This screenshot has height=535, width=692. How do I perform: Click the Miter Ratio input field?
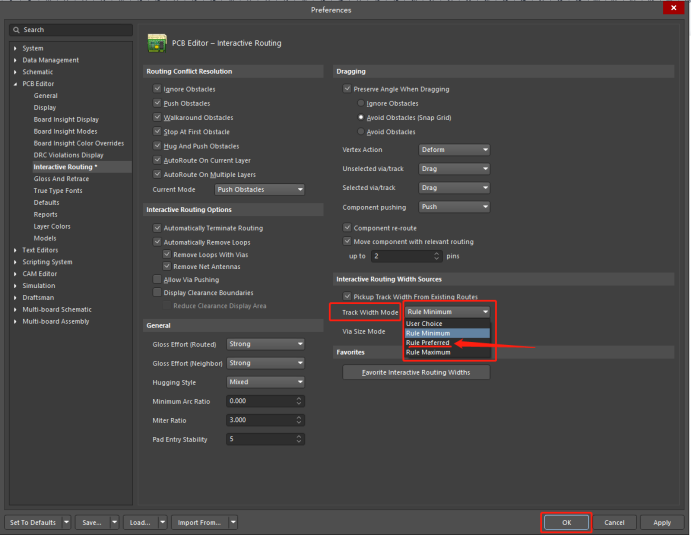coord(259,420)
